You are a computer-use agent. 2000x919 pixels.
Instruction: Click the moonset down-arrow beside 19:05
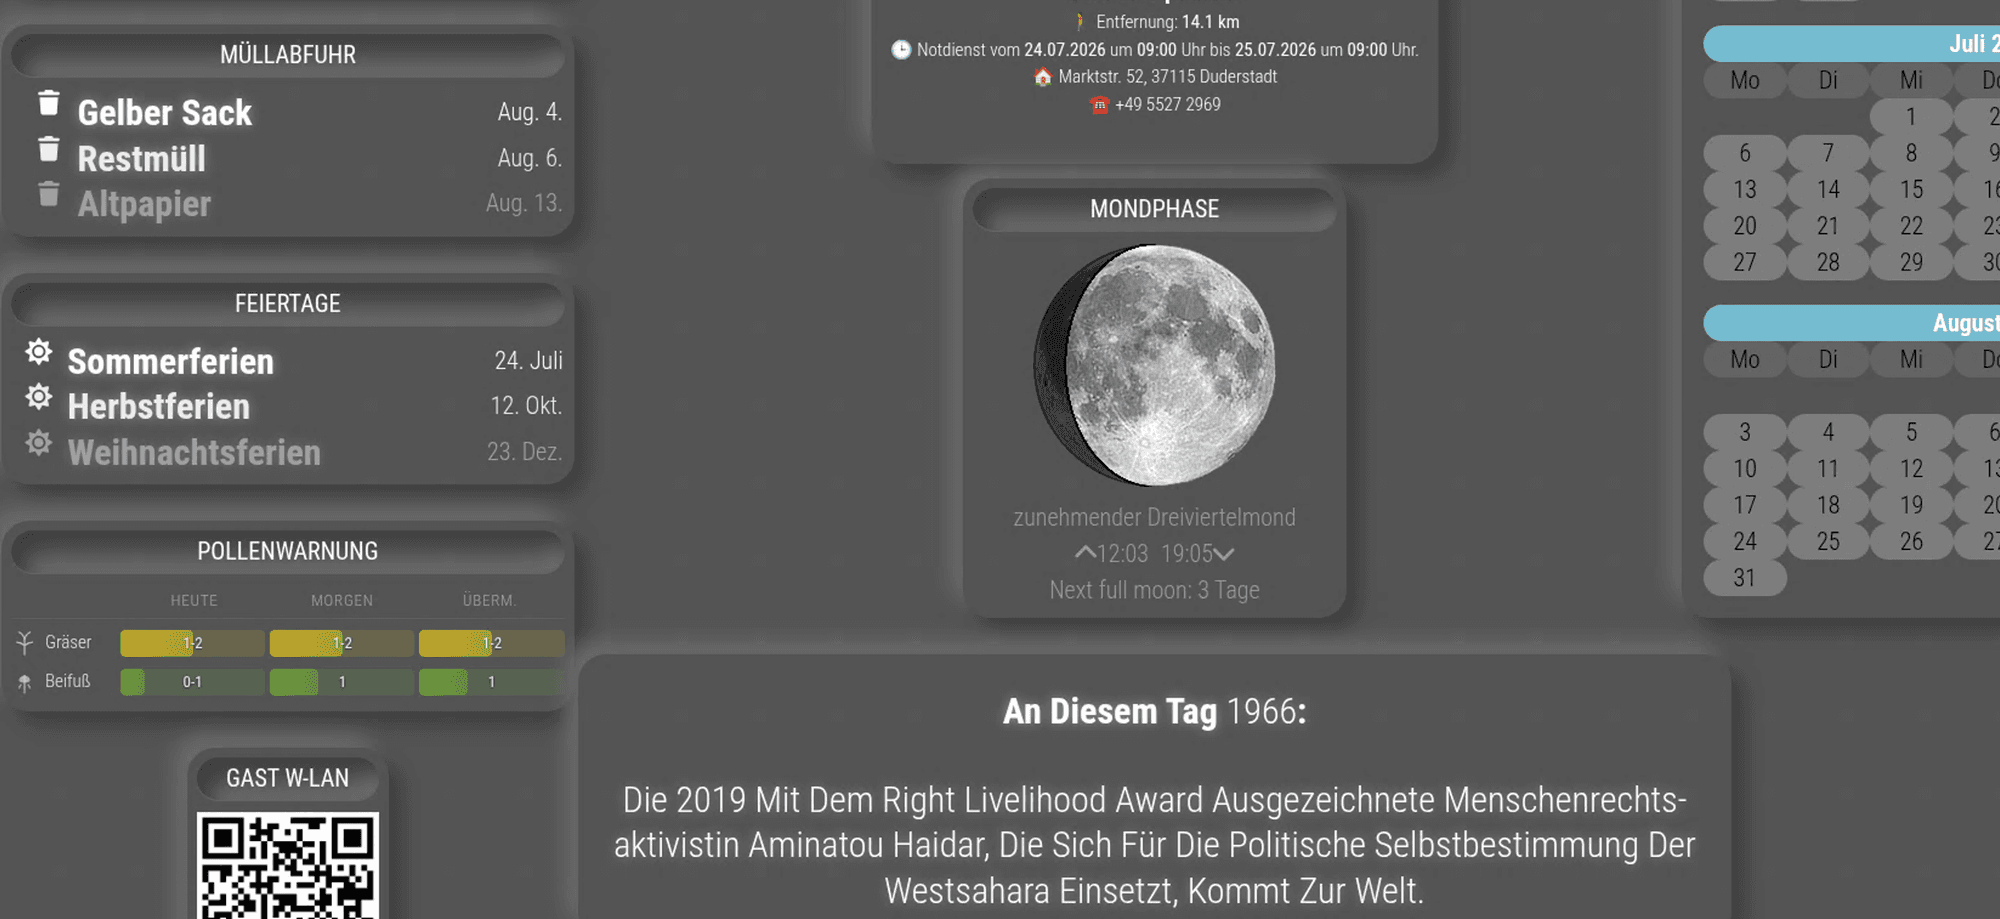pyautogui.click(x=1224, y=554)
